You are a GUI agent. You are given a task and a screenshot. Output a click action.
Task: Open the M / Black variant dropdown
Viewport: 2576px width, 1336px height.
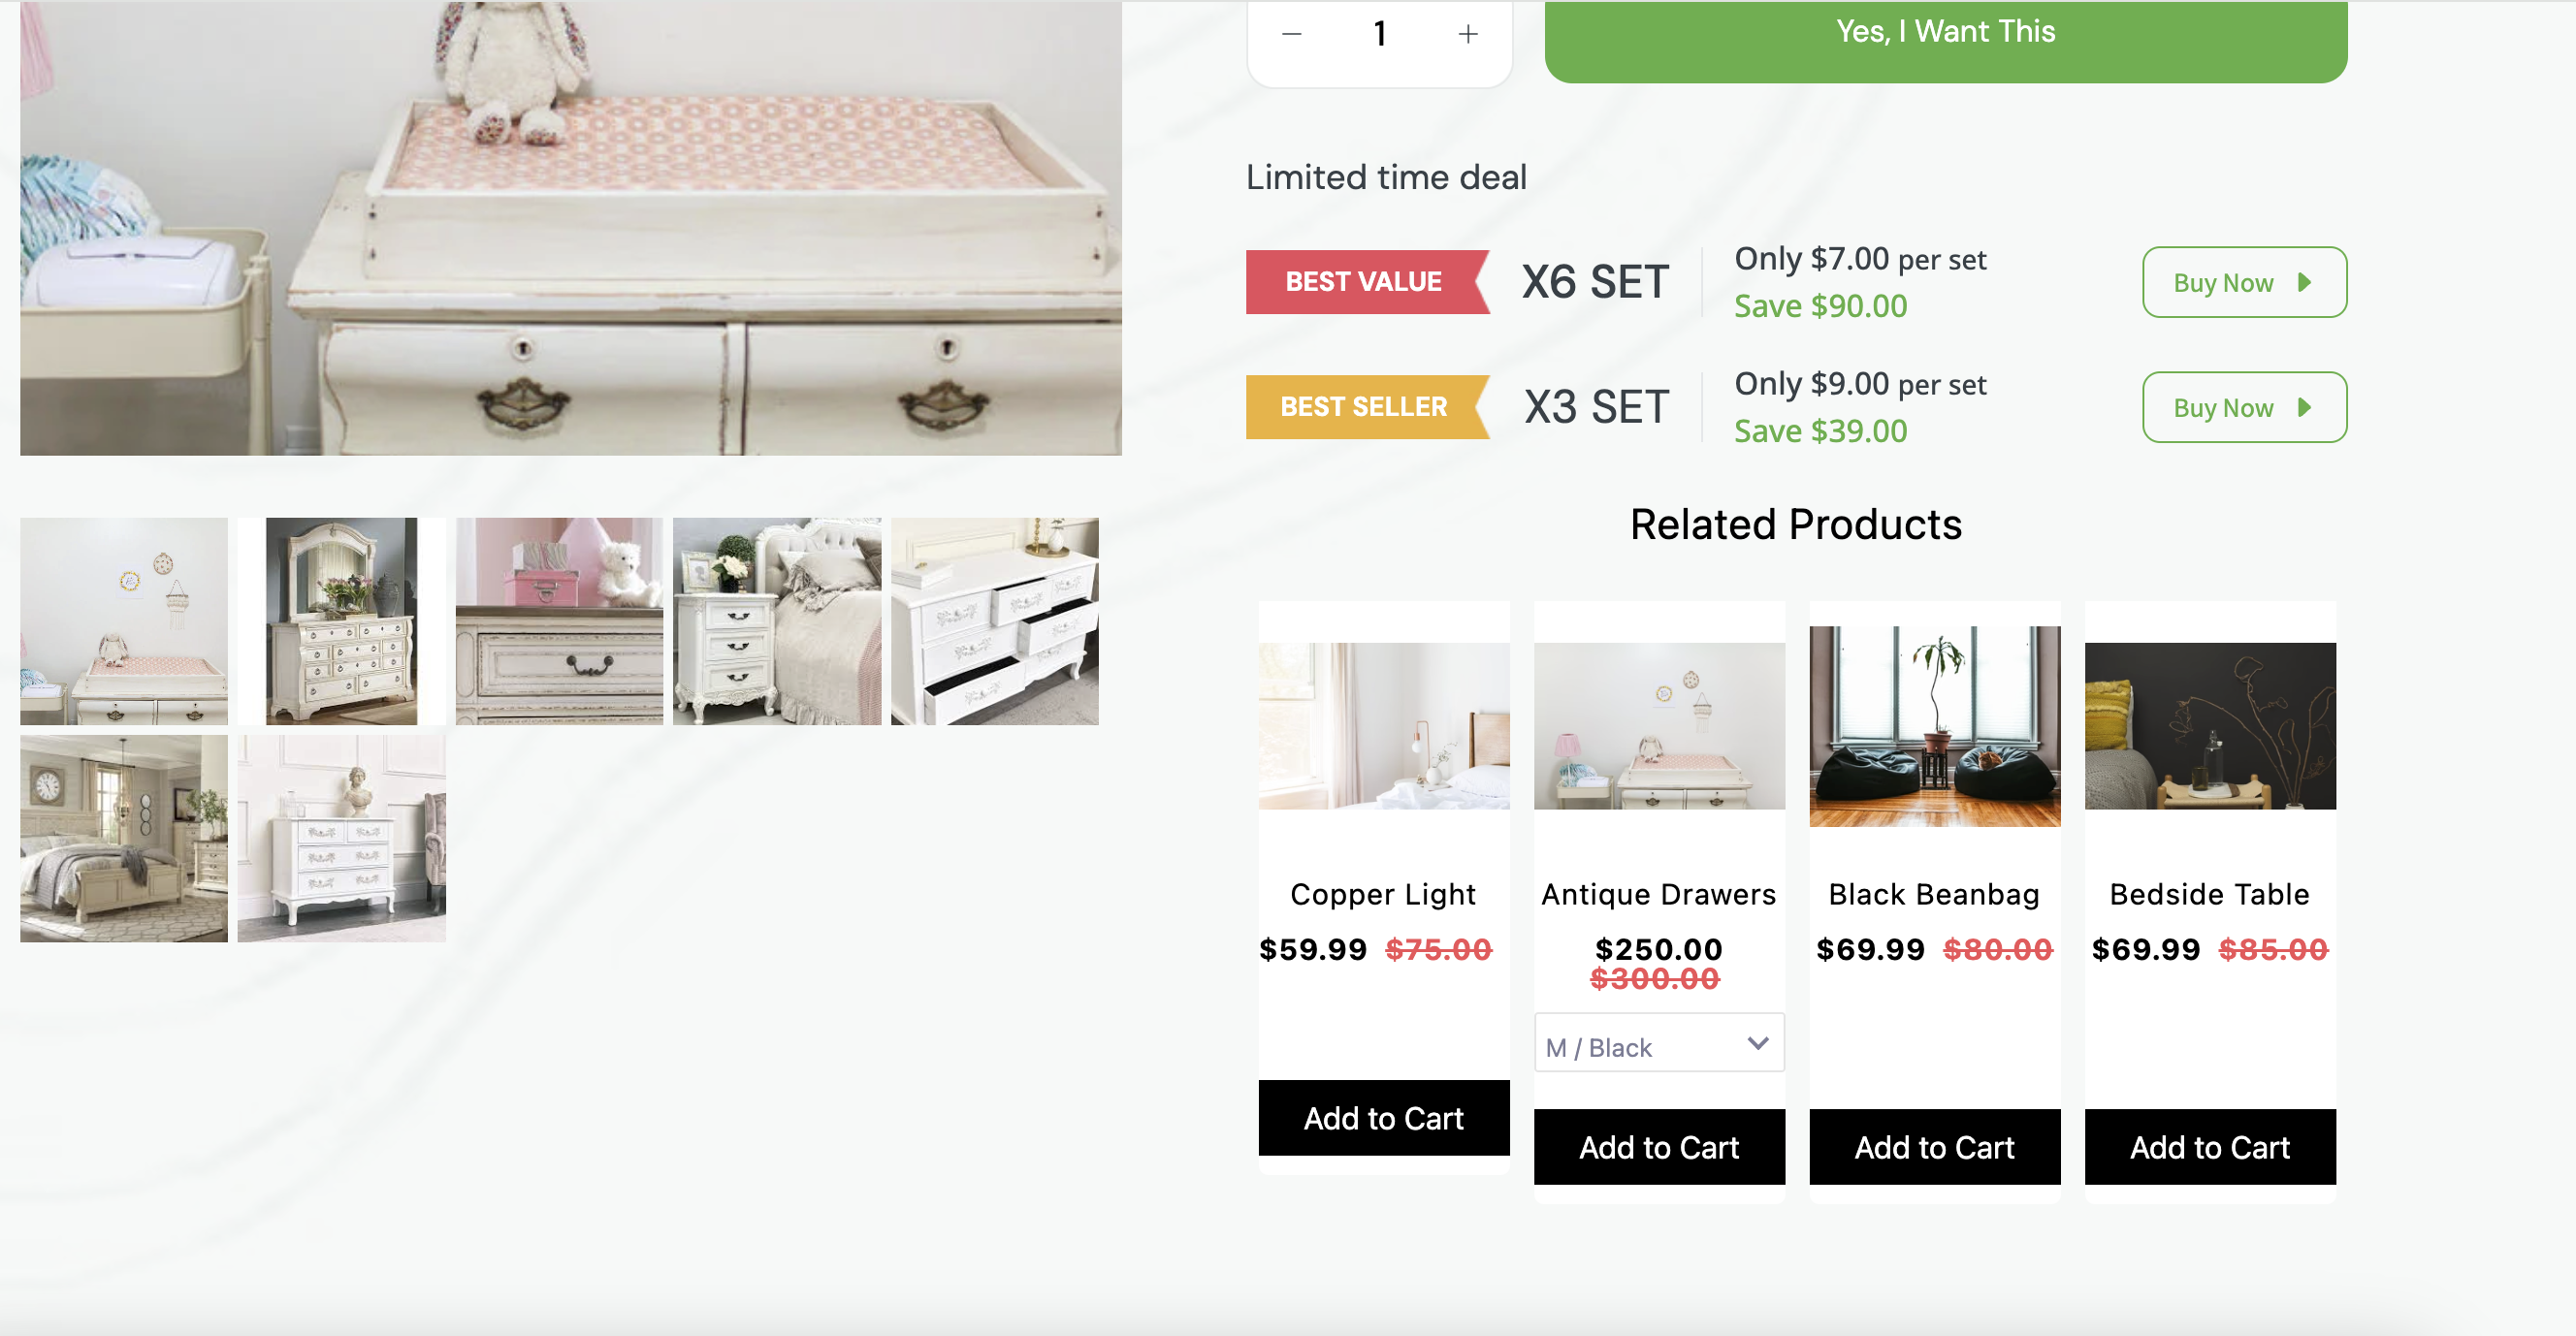(x=1659, y=1043)
